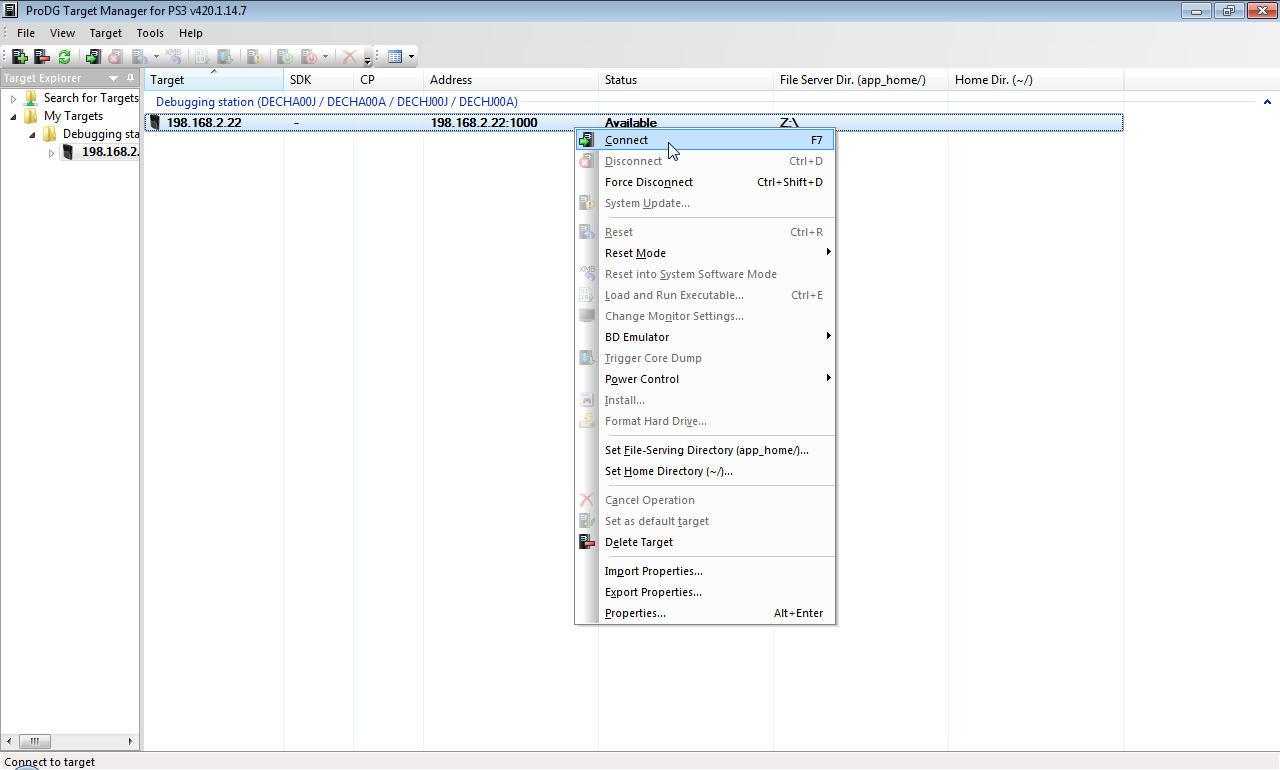Screen dimensions: 1280x770
Task: Click the list view mode toolbar icon
Action: point(394,57)
